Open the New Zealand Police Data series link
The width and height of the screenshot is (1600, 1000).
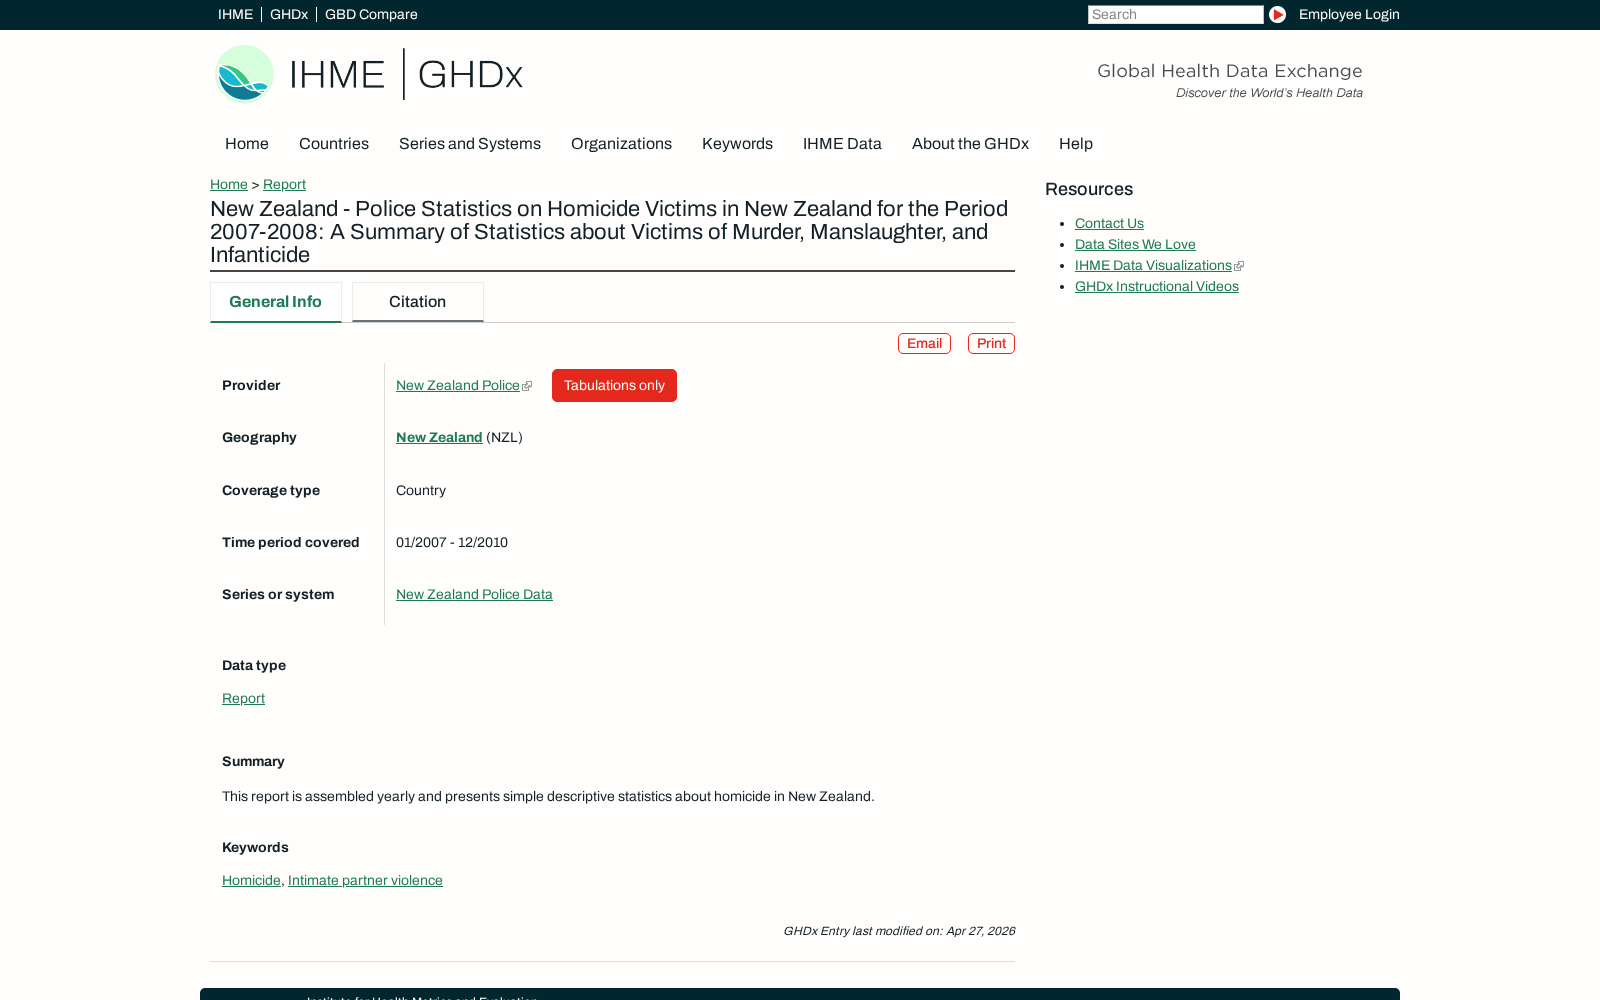474,594
